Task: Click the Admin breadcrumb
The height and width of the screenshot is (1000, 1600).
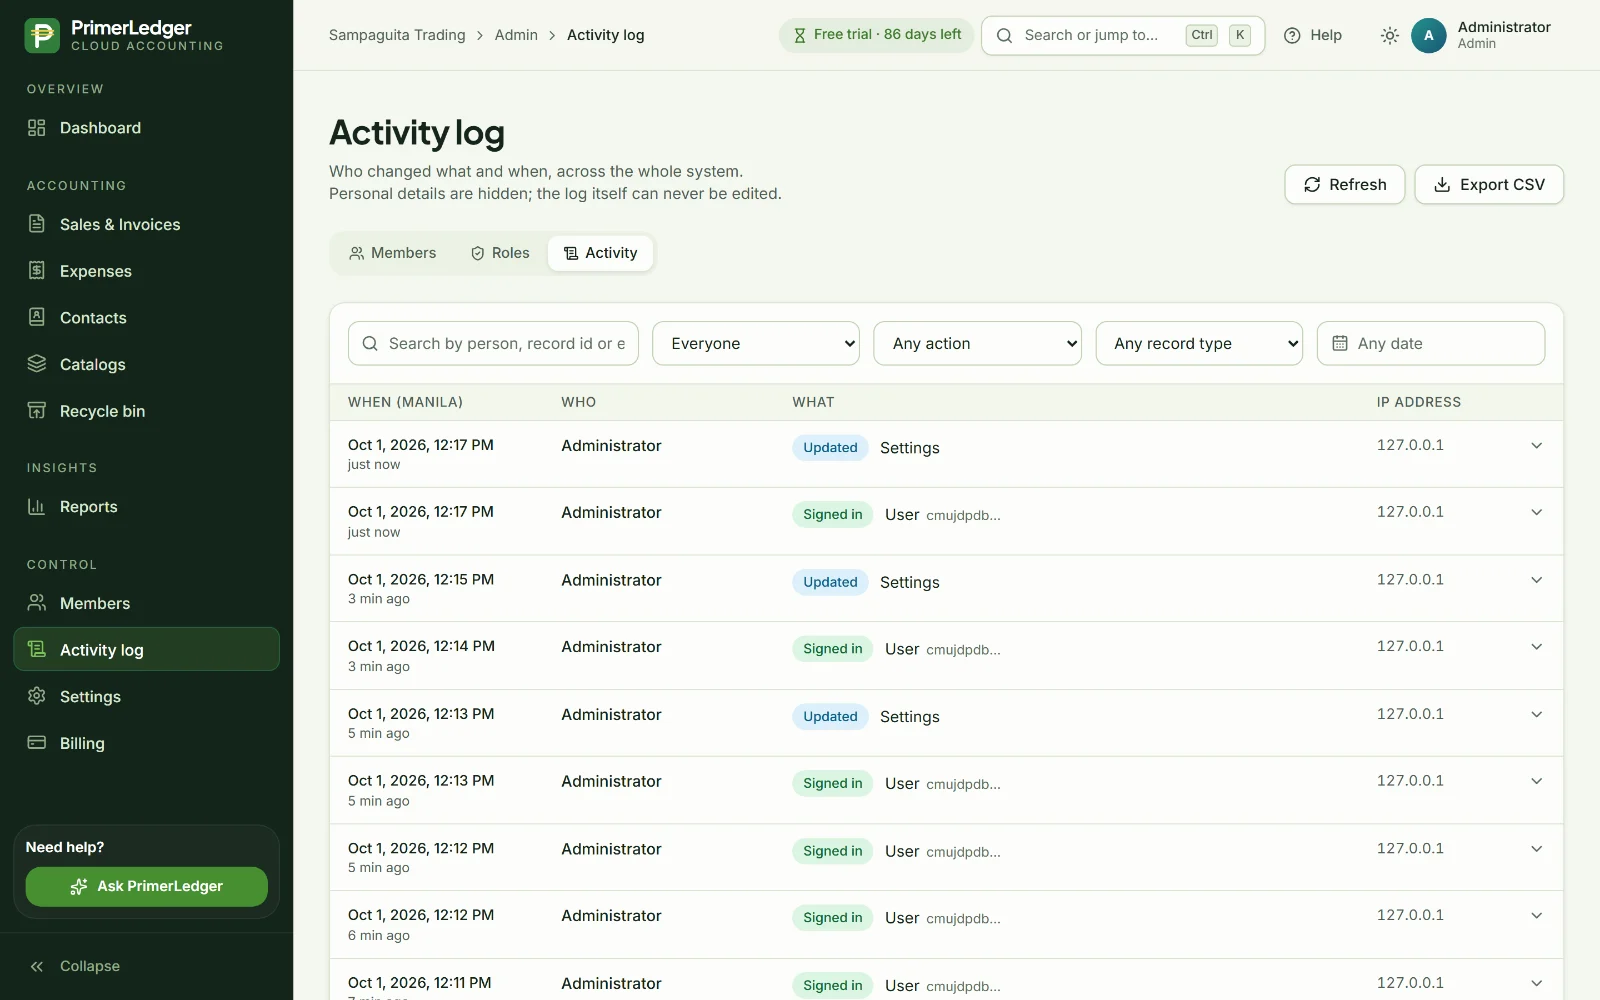Action: [516, 35]
